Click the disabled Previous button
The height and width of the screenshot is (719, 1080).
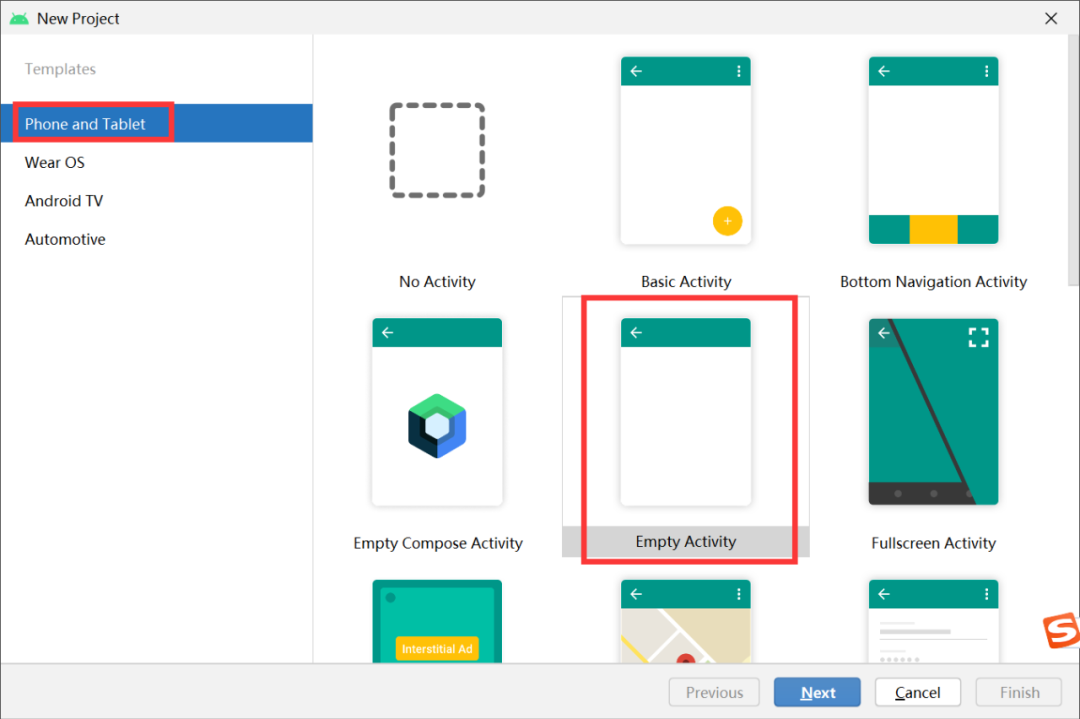coord(714,692)
